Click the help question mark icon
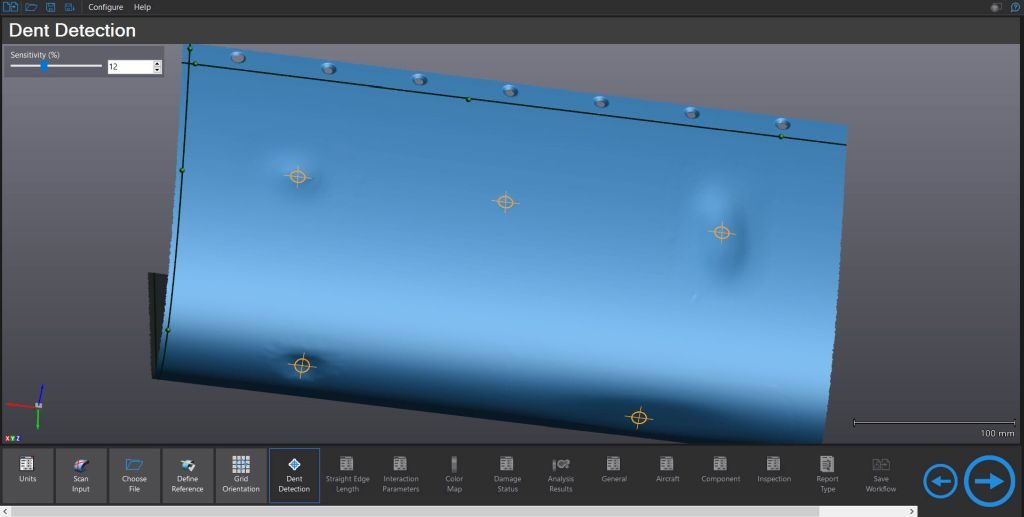 [x=1015, y=7]
